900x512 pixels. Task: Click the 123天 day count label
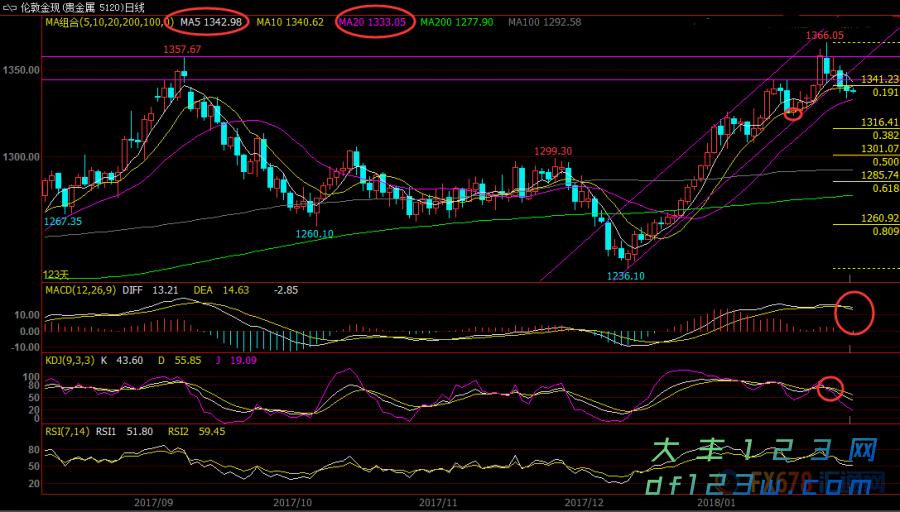pos(56,274)
